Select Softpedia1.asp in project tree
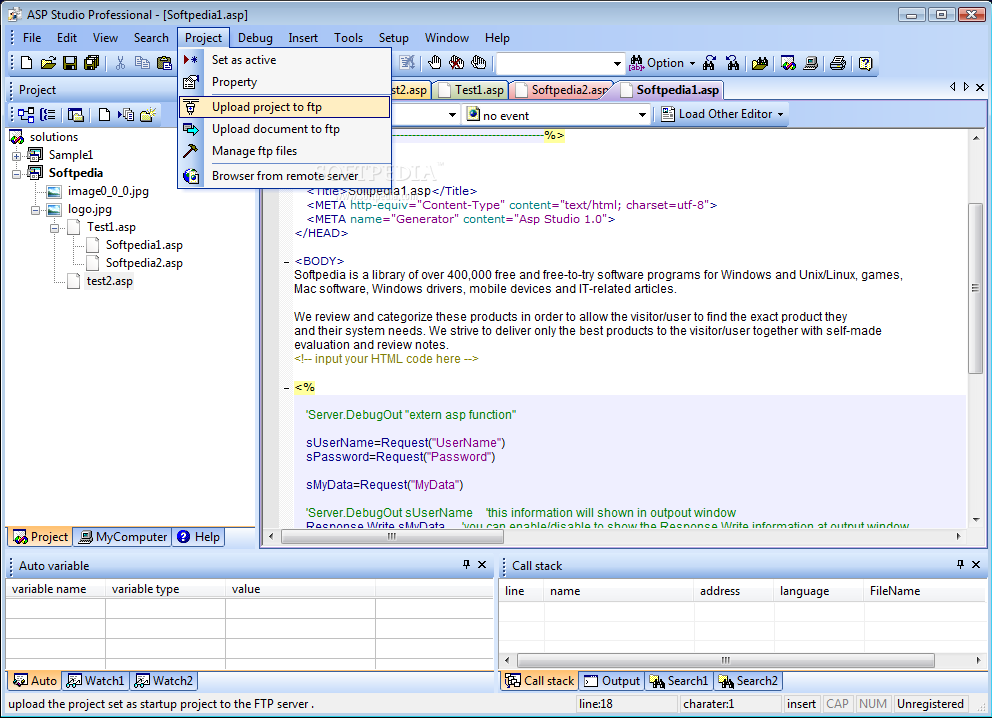Screen dimensions: 992x718 144,245
